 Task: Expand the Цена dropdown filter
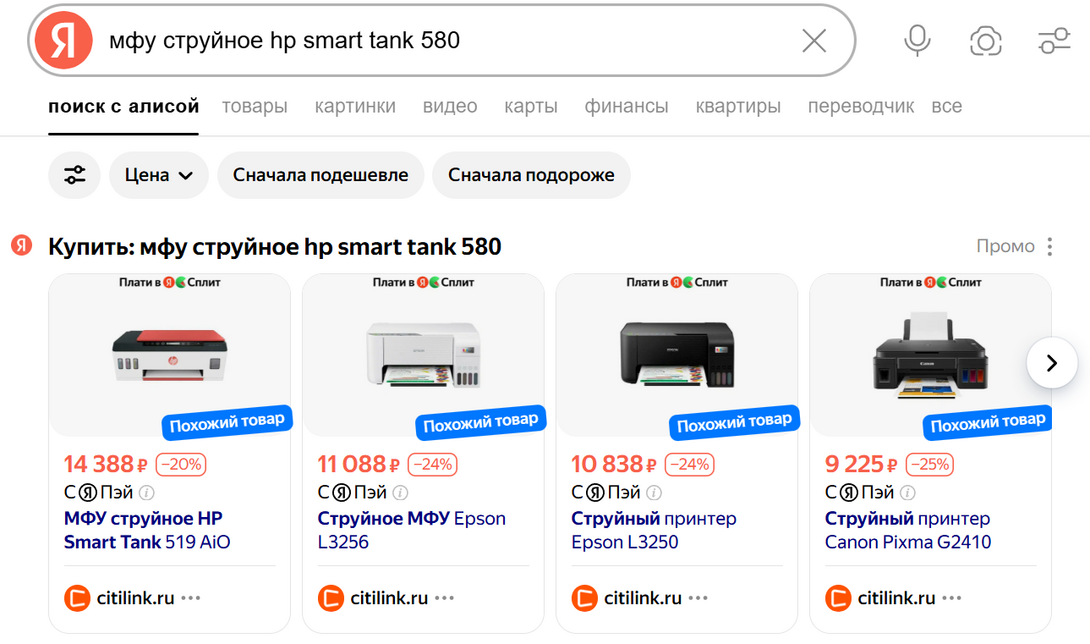[159, 175]
